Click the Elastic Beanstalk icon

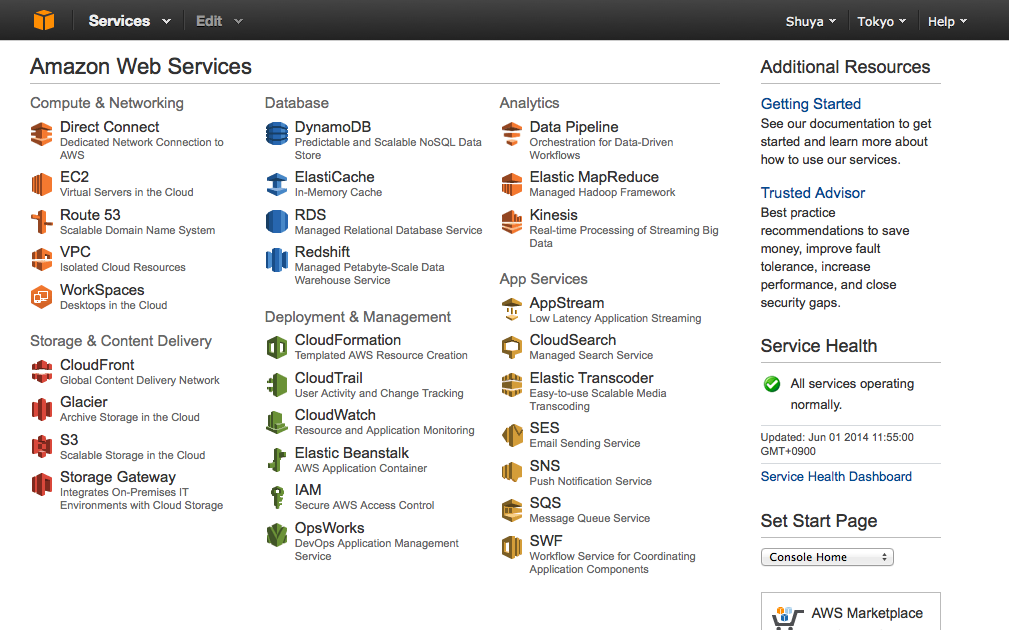click(x=277, y=460)
